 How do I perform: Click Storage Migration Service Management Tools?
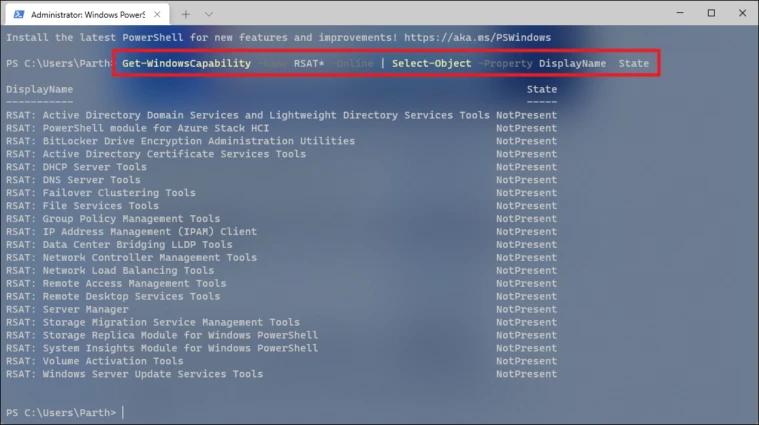pos(171,322)
